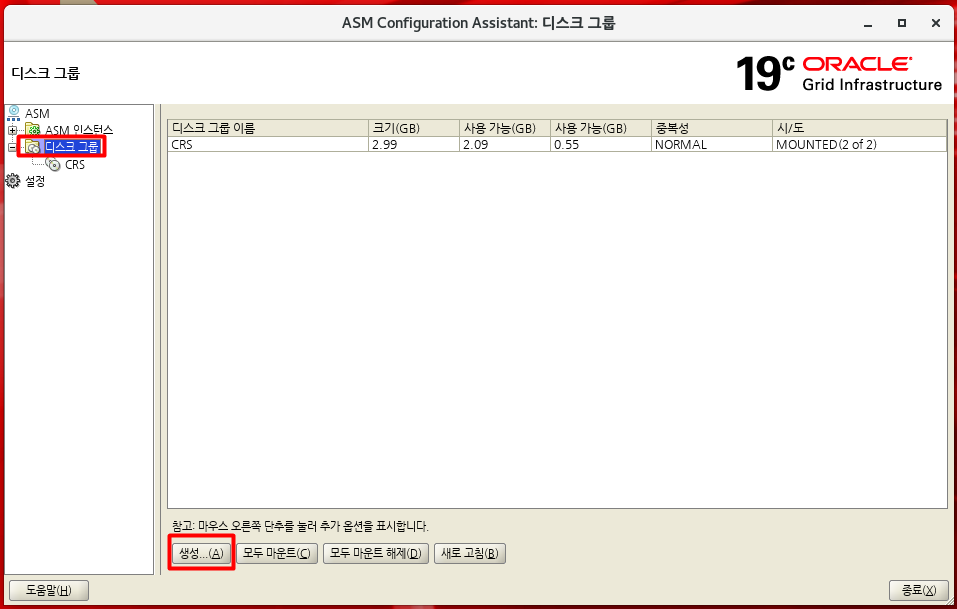
Task: Sort by 중복성 column header
Action: (712, 128)
